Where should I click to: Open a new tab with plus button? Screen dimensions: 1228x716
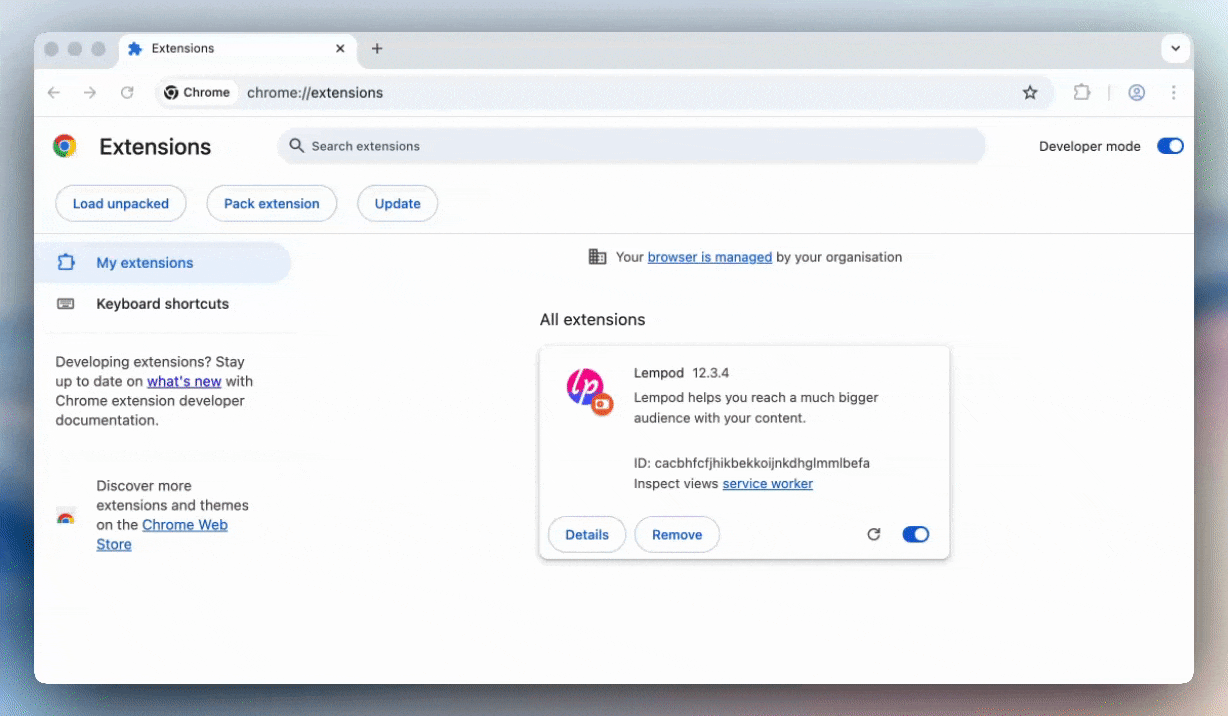(x=377, y=48)
